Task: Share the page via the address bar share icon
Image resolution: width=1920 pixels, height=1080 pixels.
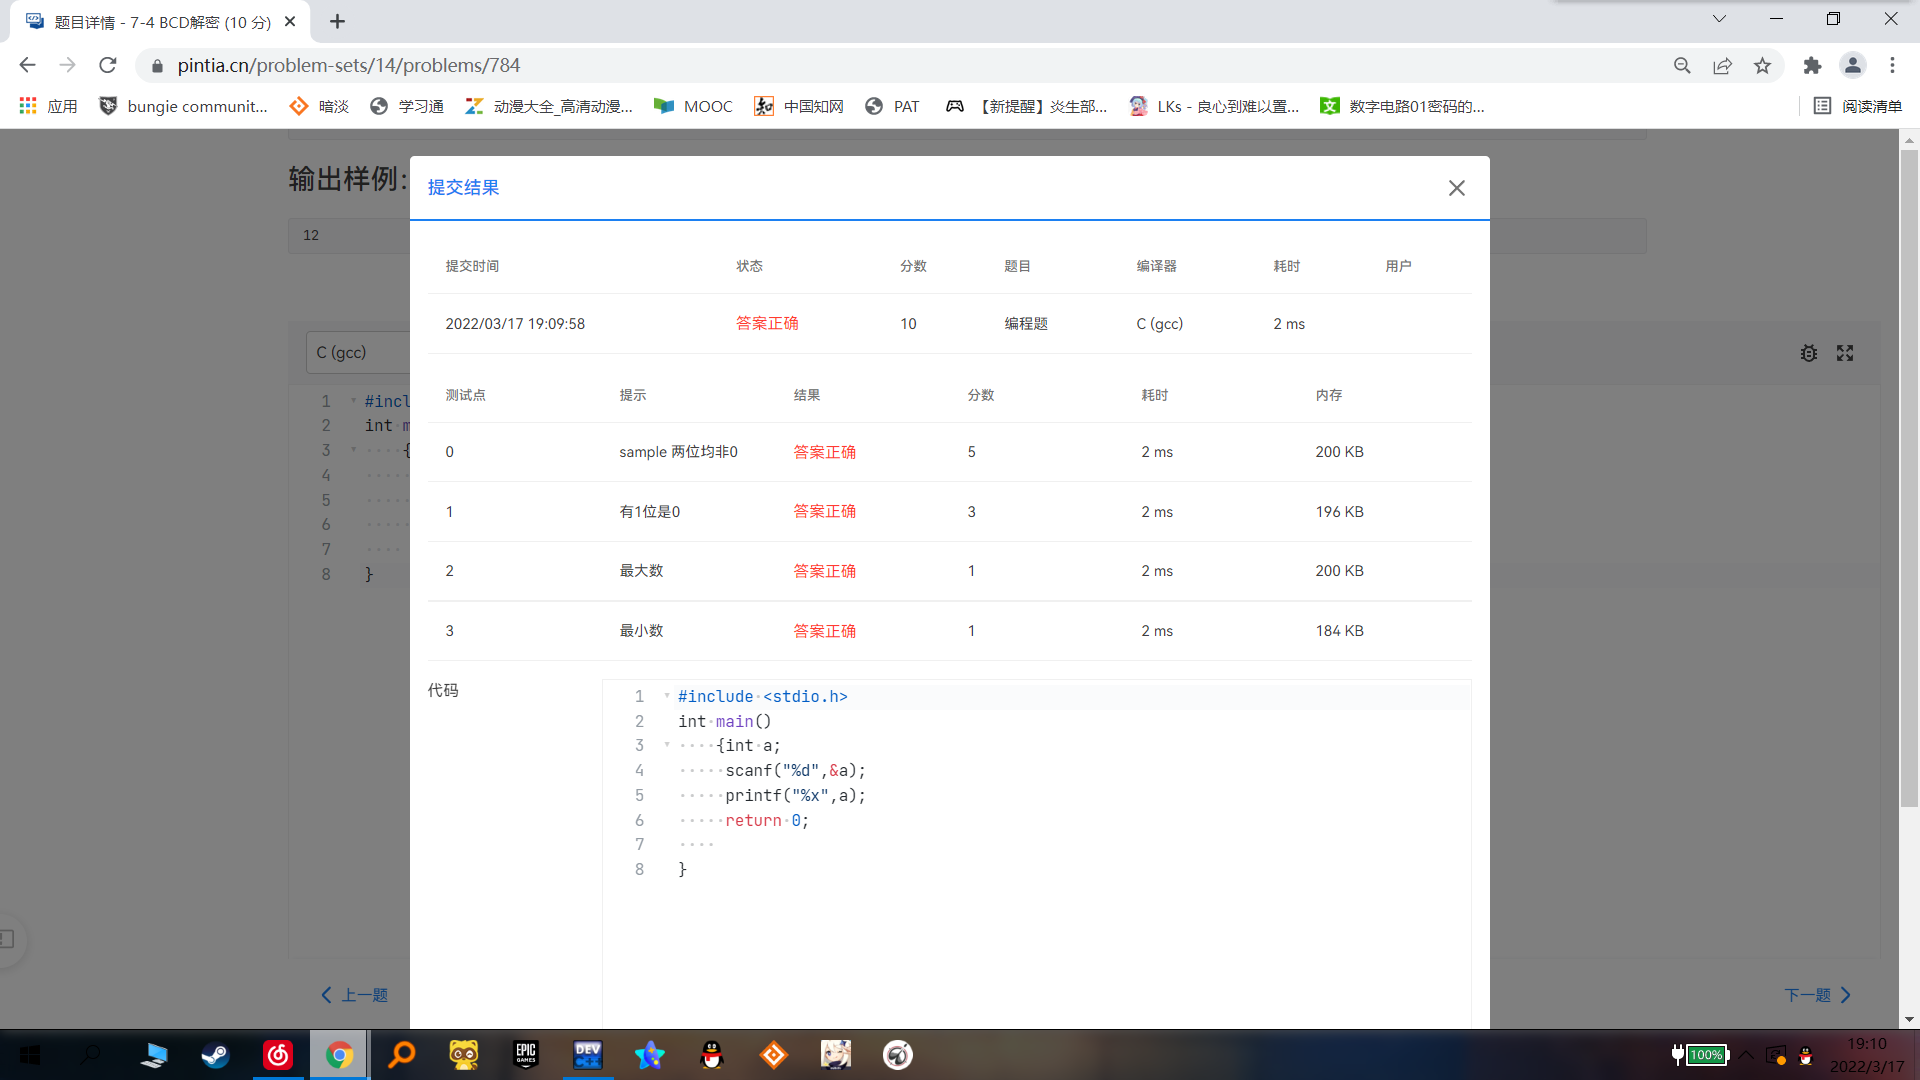Action: point(1722,65)
